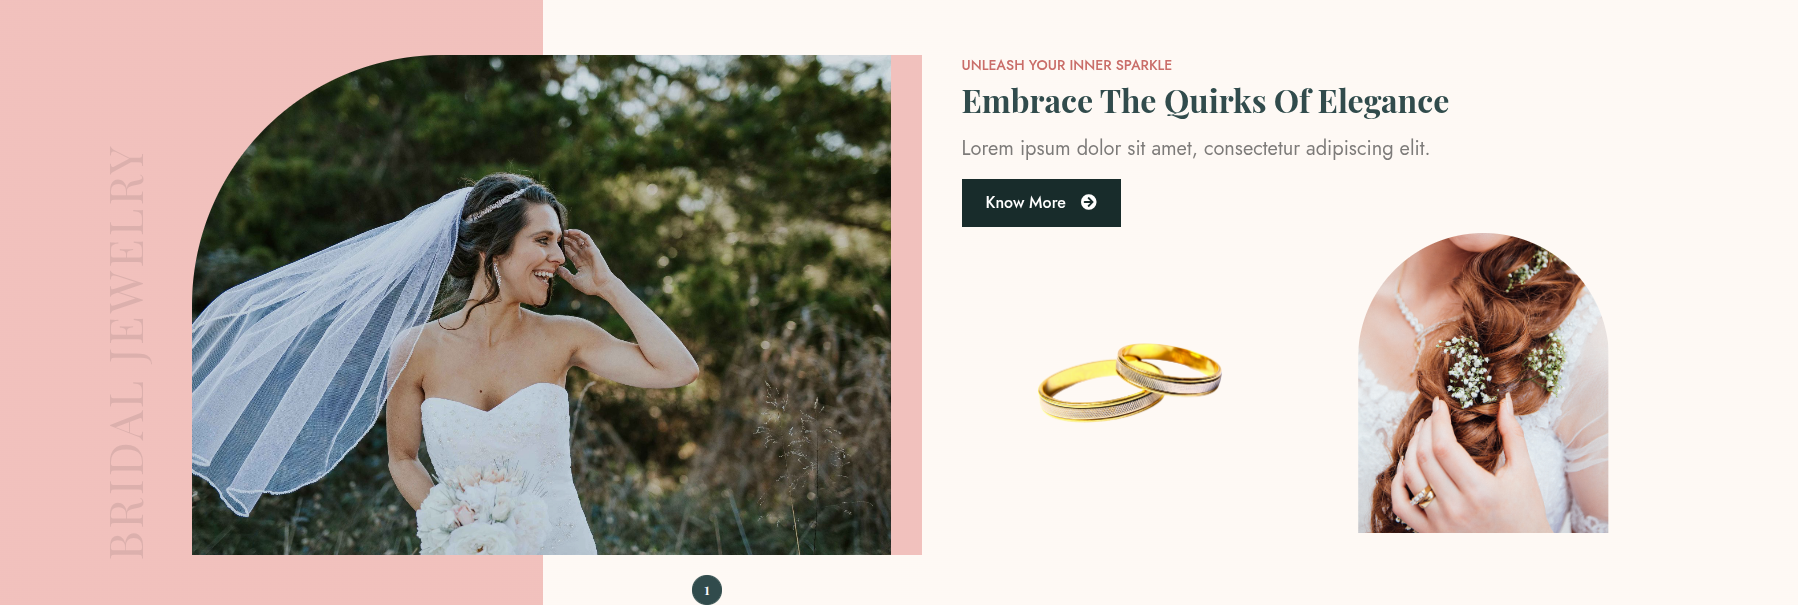Click the arrow icon inside Know More

point(1089,202)
